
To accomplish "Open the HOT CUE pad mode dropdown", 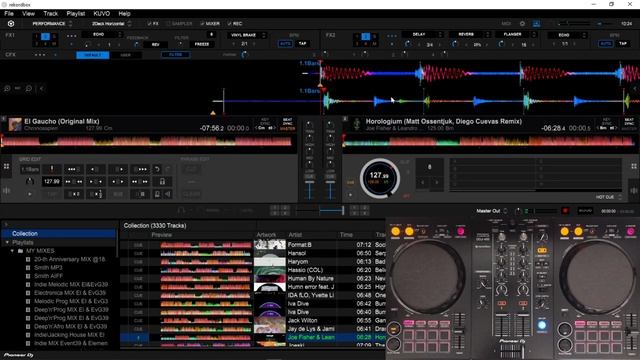I will click(608, 197).
